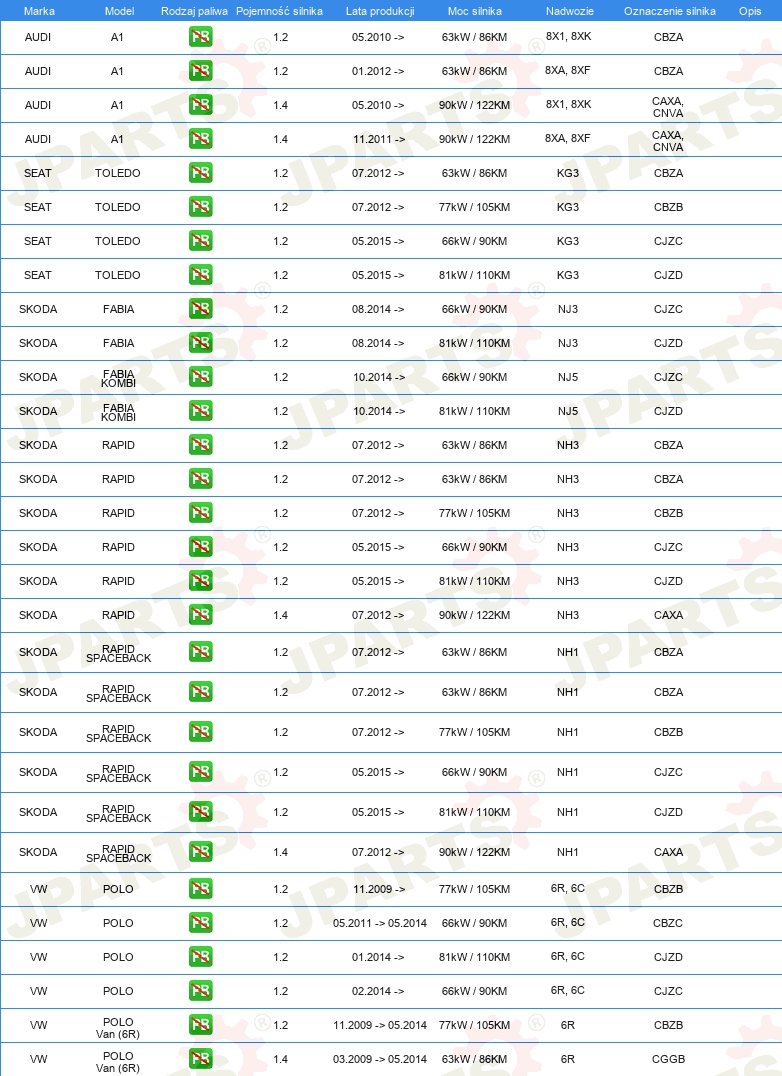This screenshot has height=1076, width=782.
Task: Click fuel icon in Seat Toledo CJZC row
Action: 200,241
